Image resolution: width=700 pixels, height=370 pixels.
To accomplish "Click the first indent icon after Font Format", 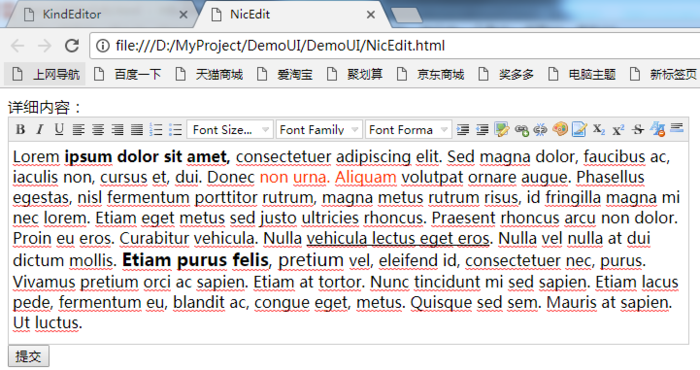I will pos(463,129).
